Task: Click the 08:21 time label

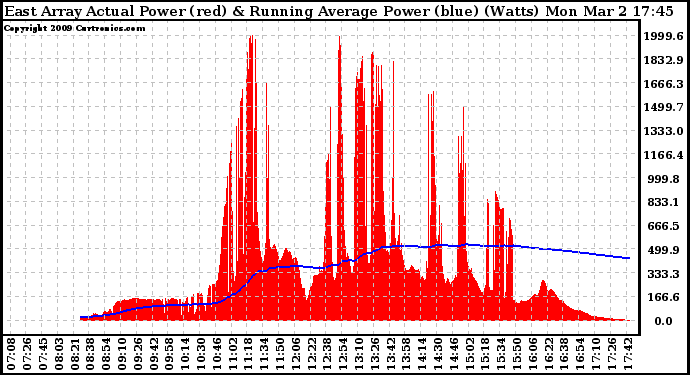Action: 75,354
